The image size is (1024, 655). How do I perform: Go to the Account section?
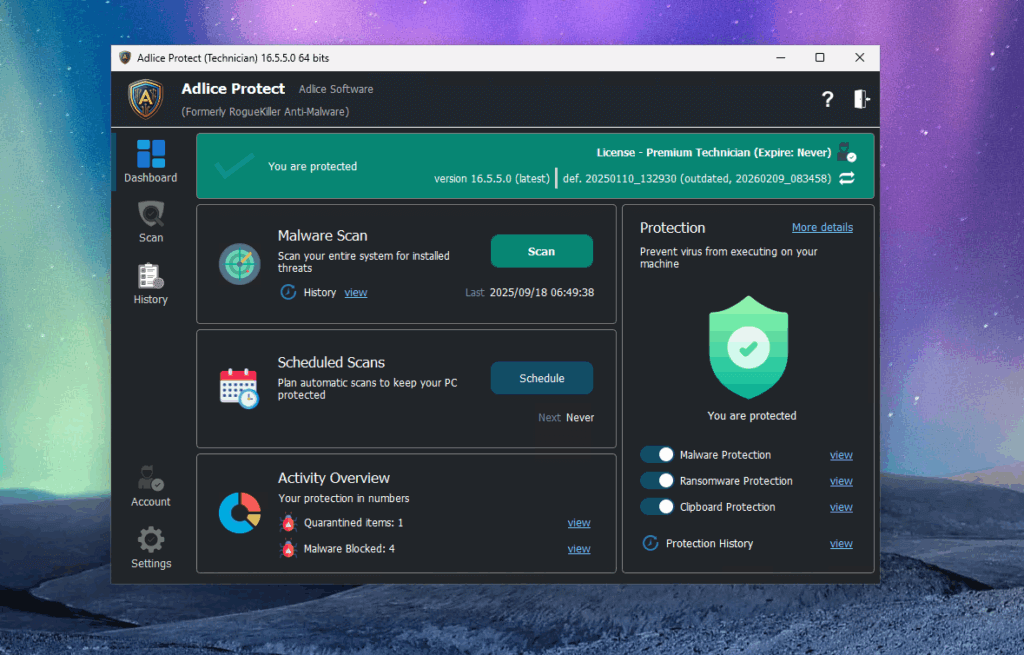pos(151,486)
